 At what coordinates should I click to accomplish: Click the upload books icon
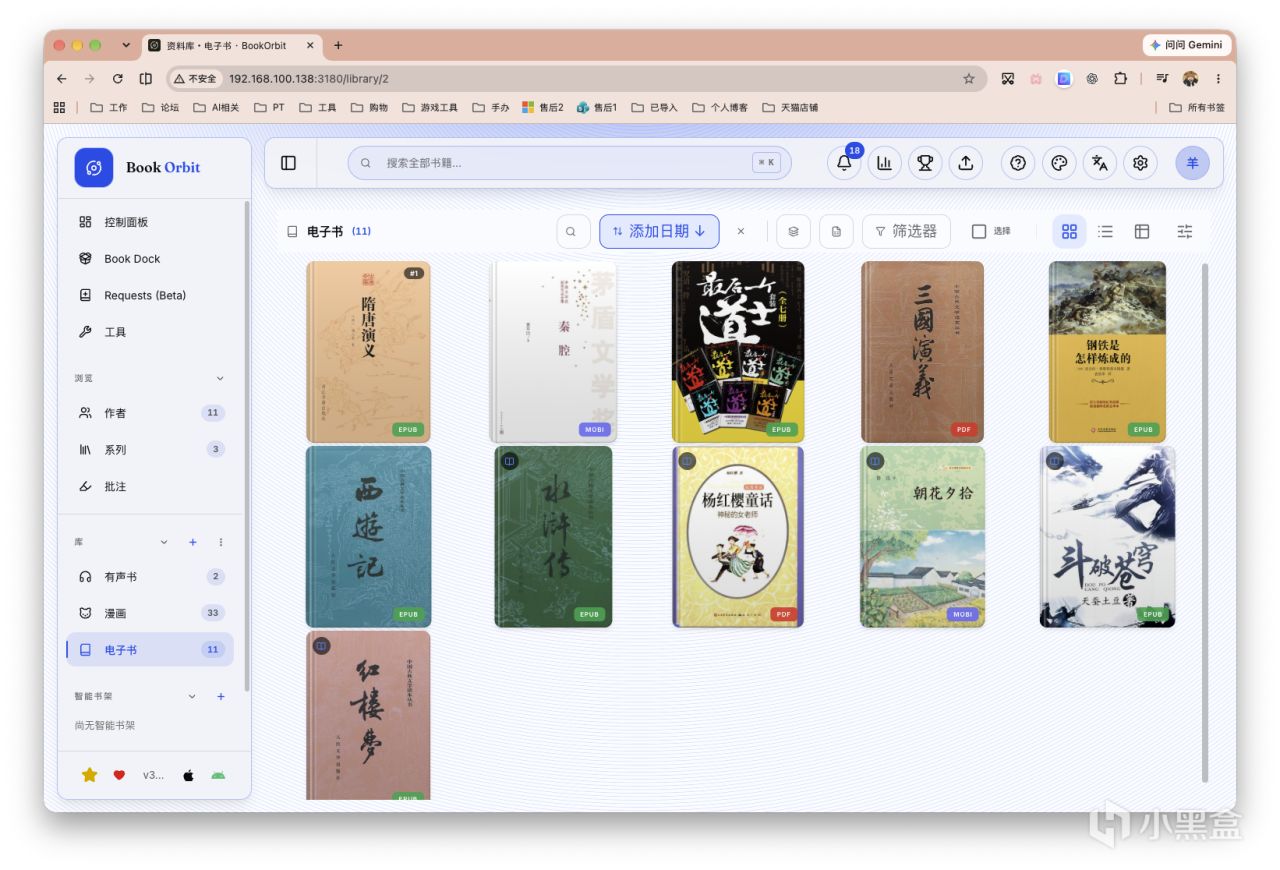coord(965,163)
